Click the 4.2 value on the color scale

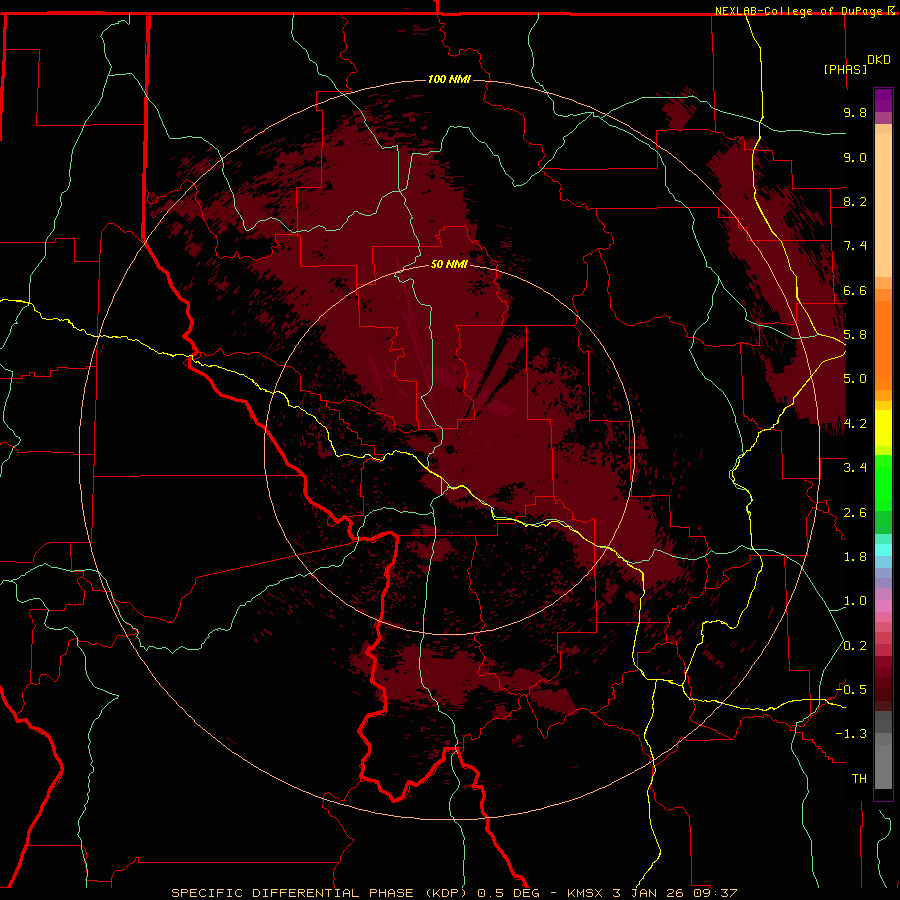855,424
